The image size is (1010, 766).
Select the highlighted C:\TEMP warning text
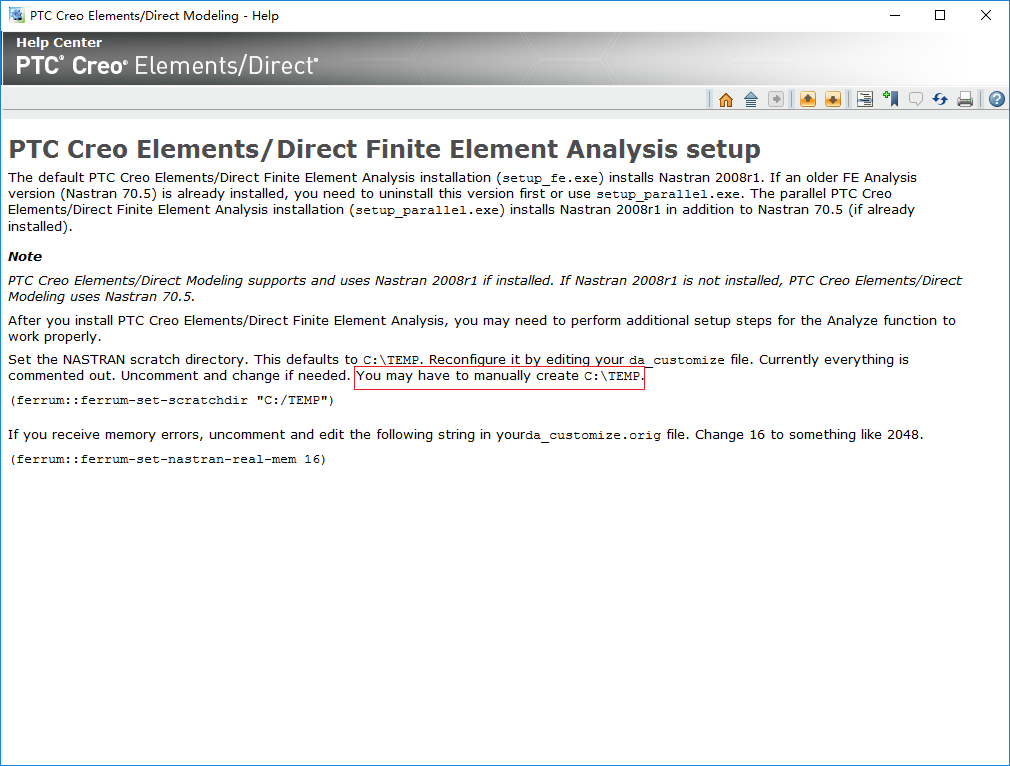tap(498, 376)
